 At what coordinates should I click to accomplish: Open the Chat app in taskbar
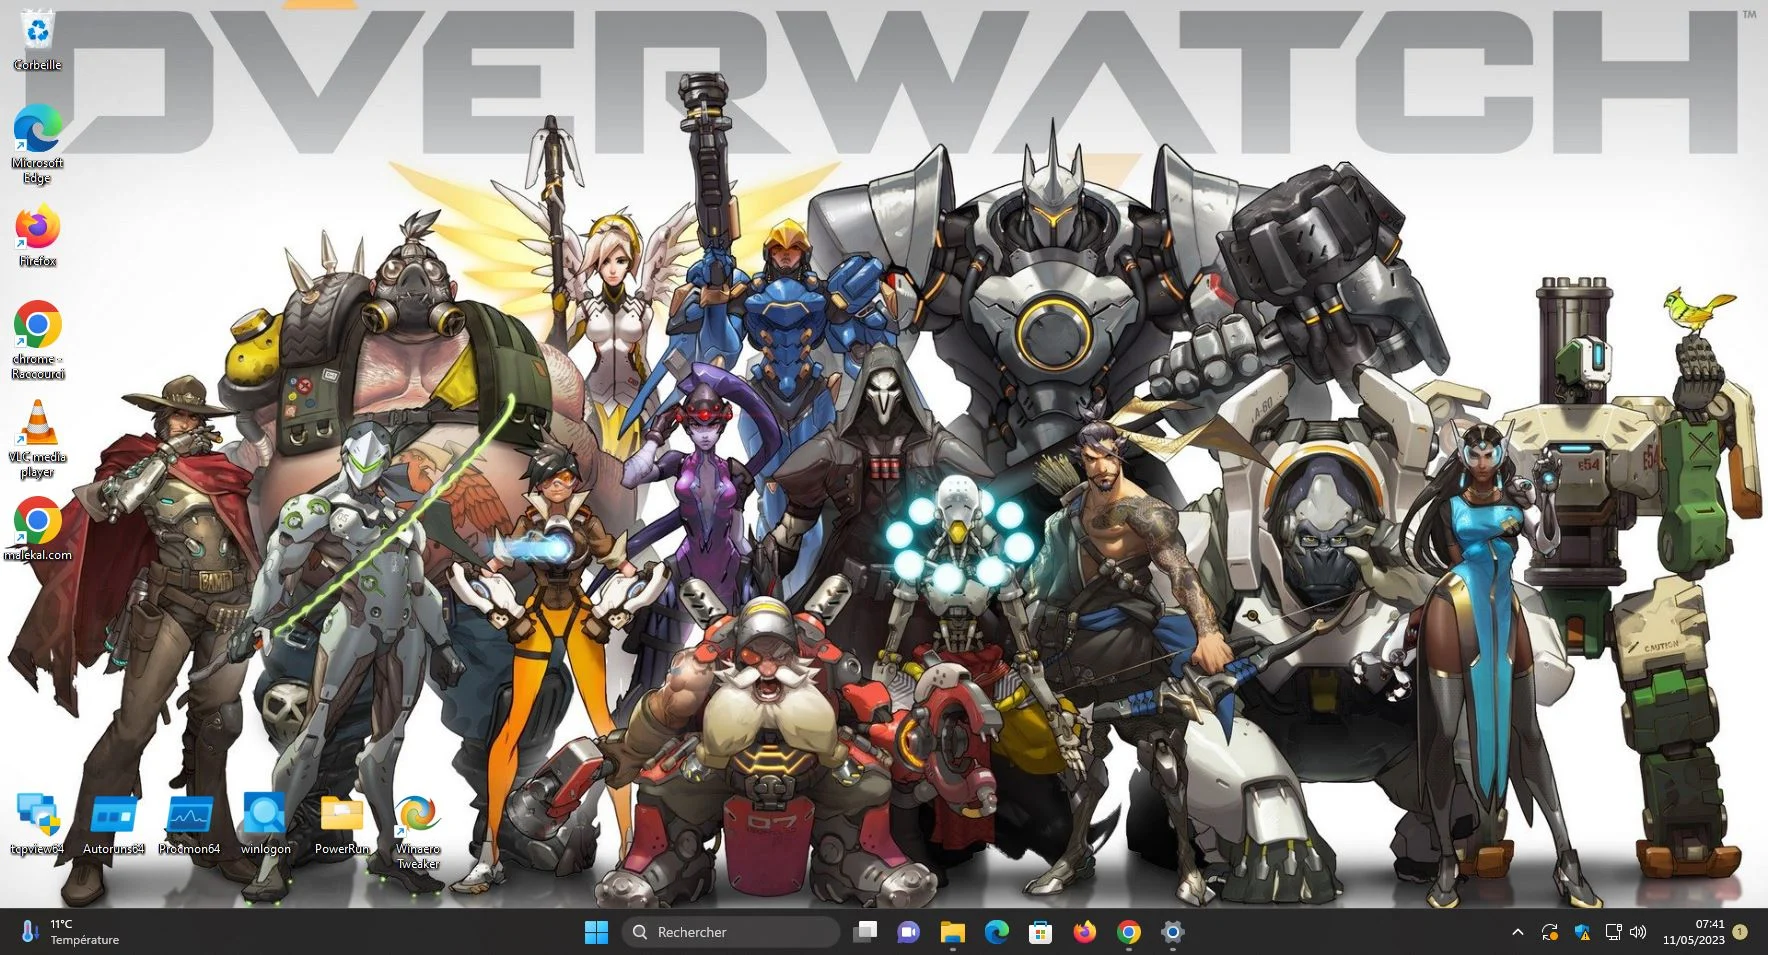coord(908,932)
